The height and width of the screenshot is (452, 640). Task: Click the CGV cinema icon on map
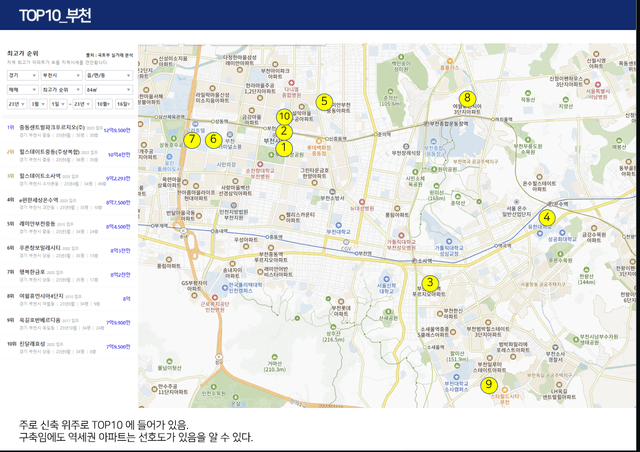346,242
